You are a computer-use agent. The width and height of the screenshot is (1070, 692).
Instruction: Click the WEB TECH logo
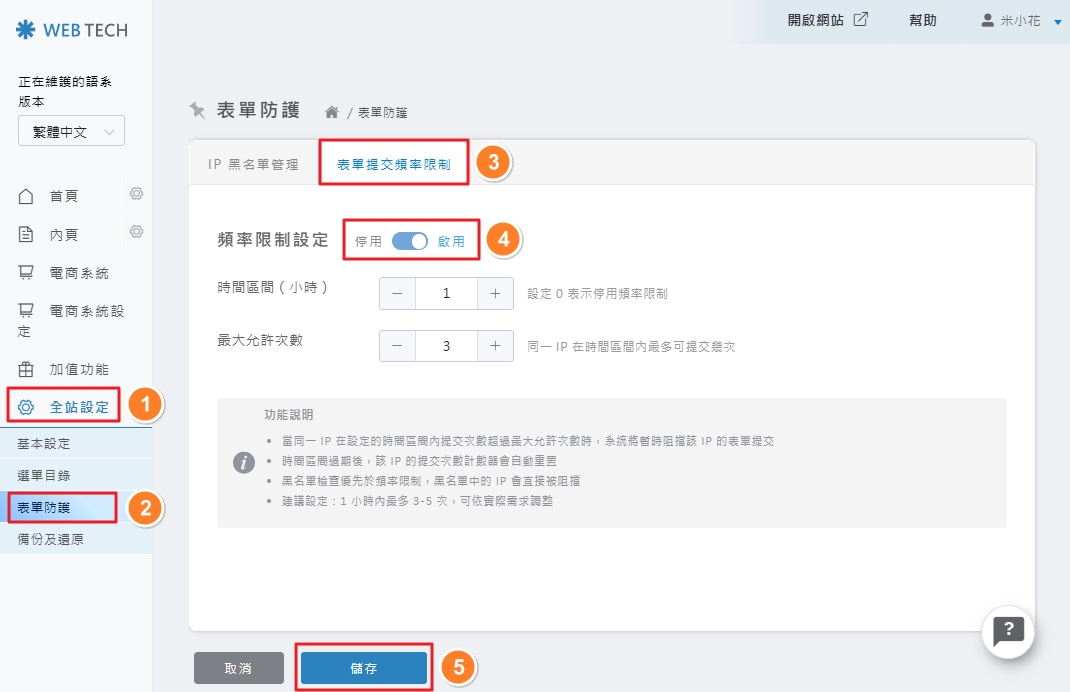[x=72, y=30]
